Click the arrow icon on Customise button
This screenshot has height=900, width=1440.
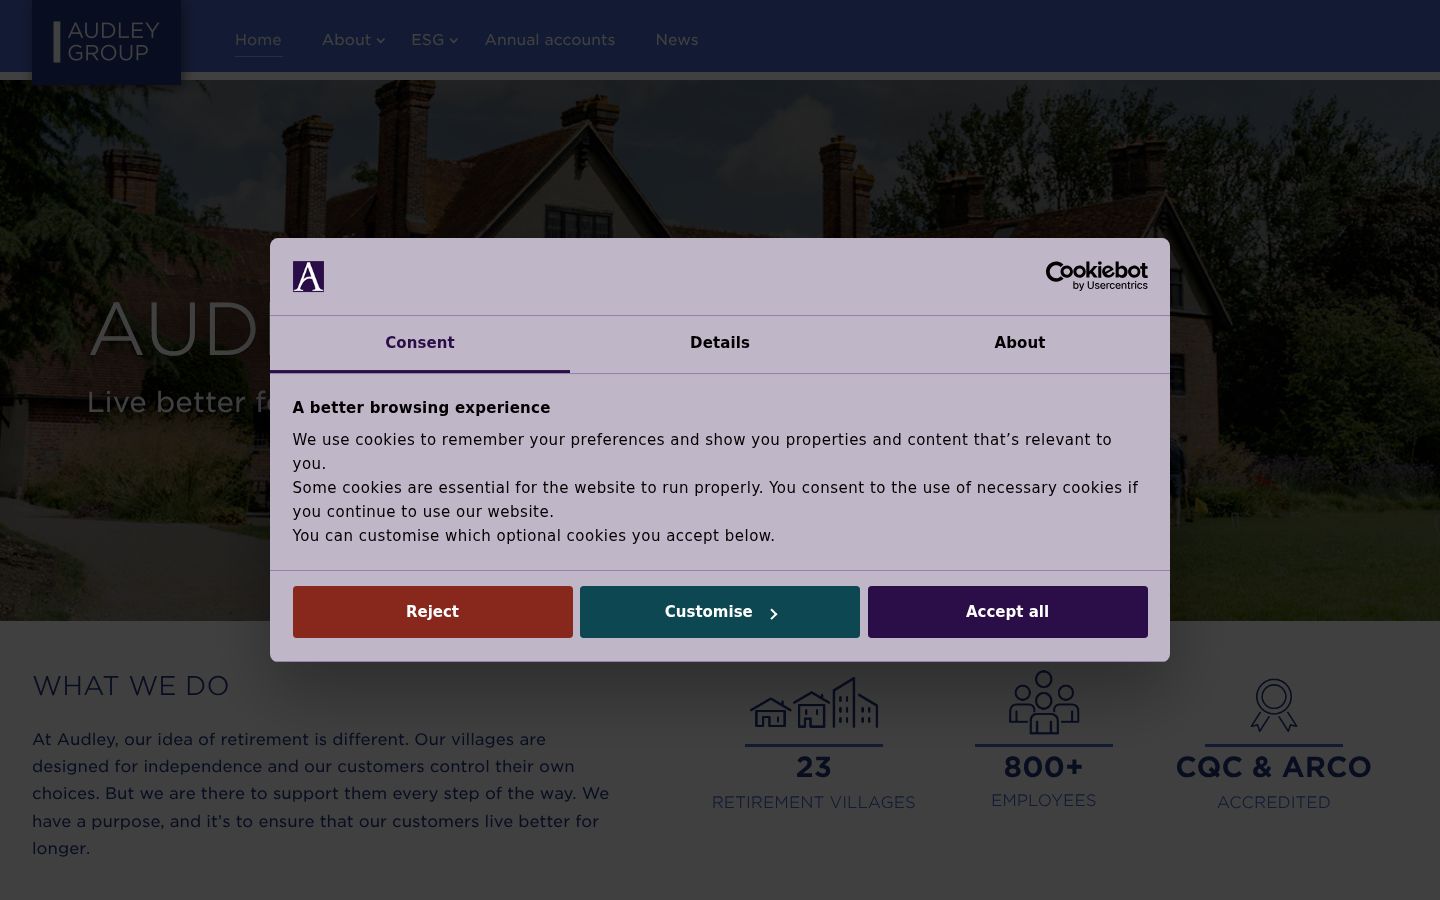(x=773, y=614)
